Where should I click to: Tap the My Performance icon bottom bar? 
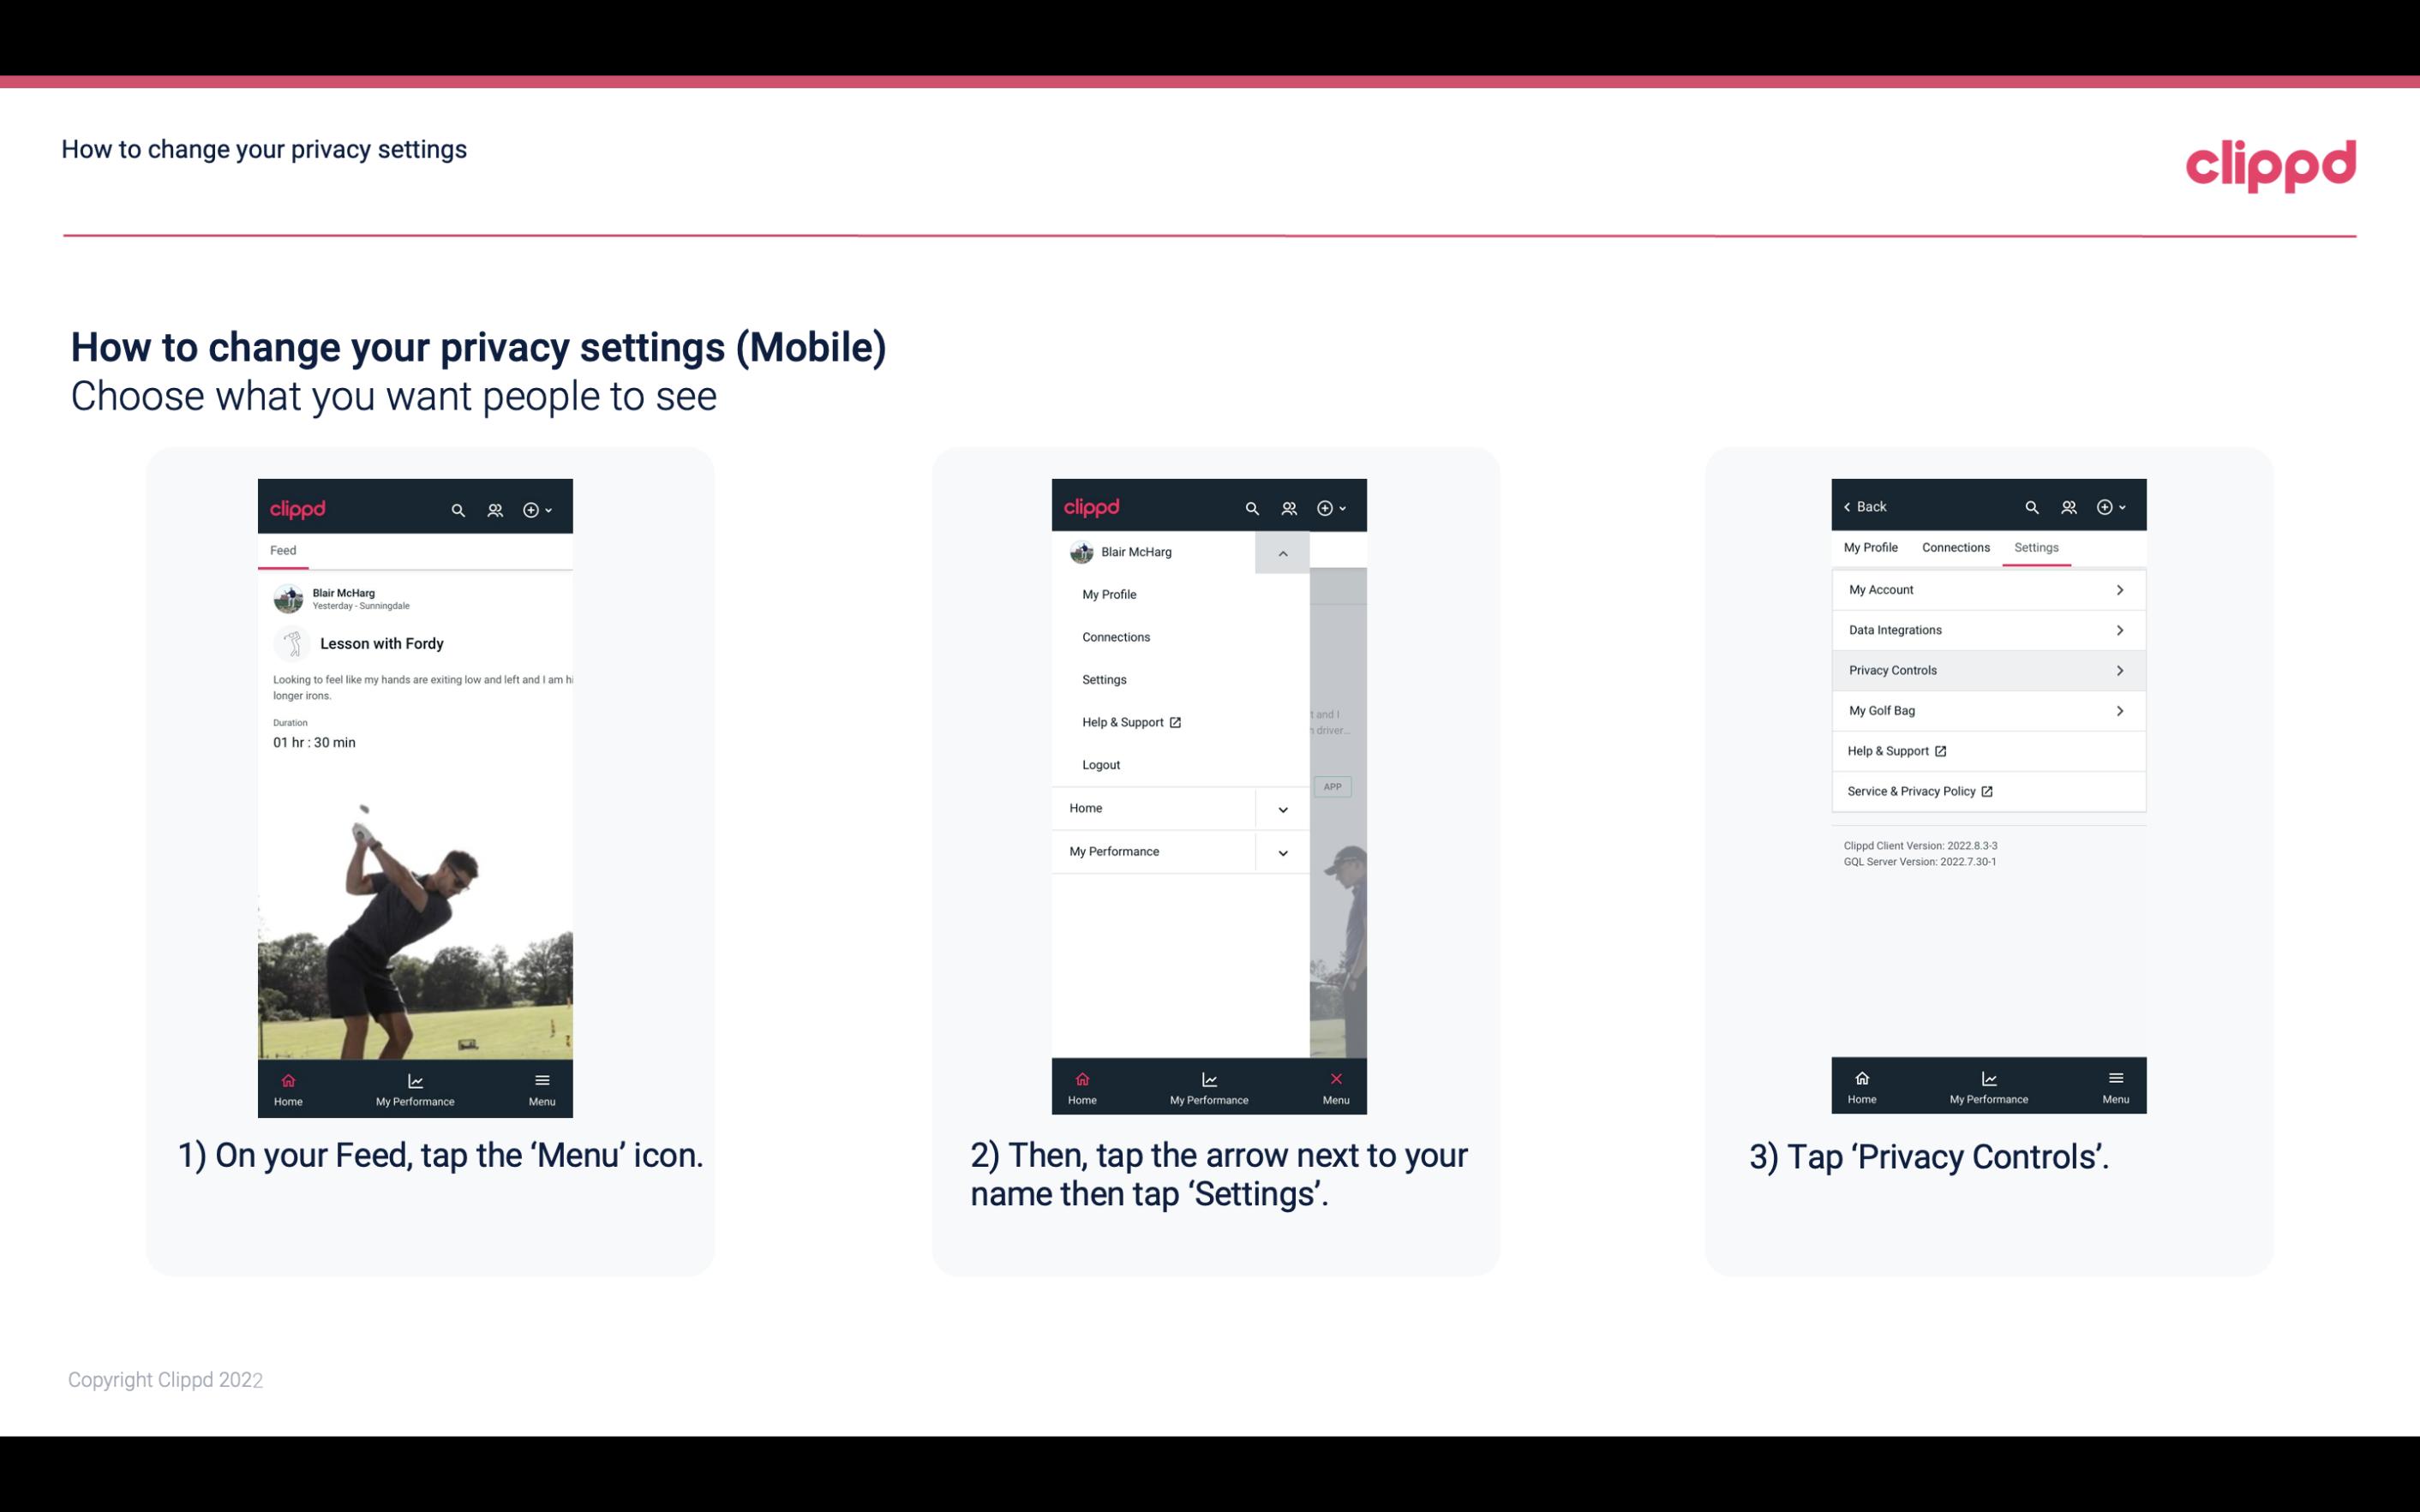(416, 1087)
